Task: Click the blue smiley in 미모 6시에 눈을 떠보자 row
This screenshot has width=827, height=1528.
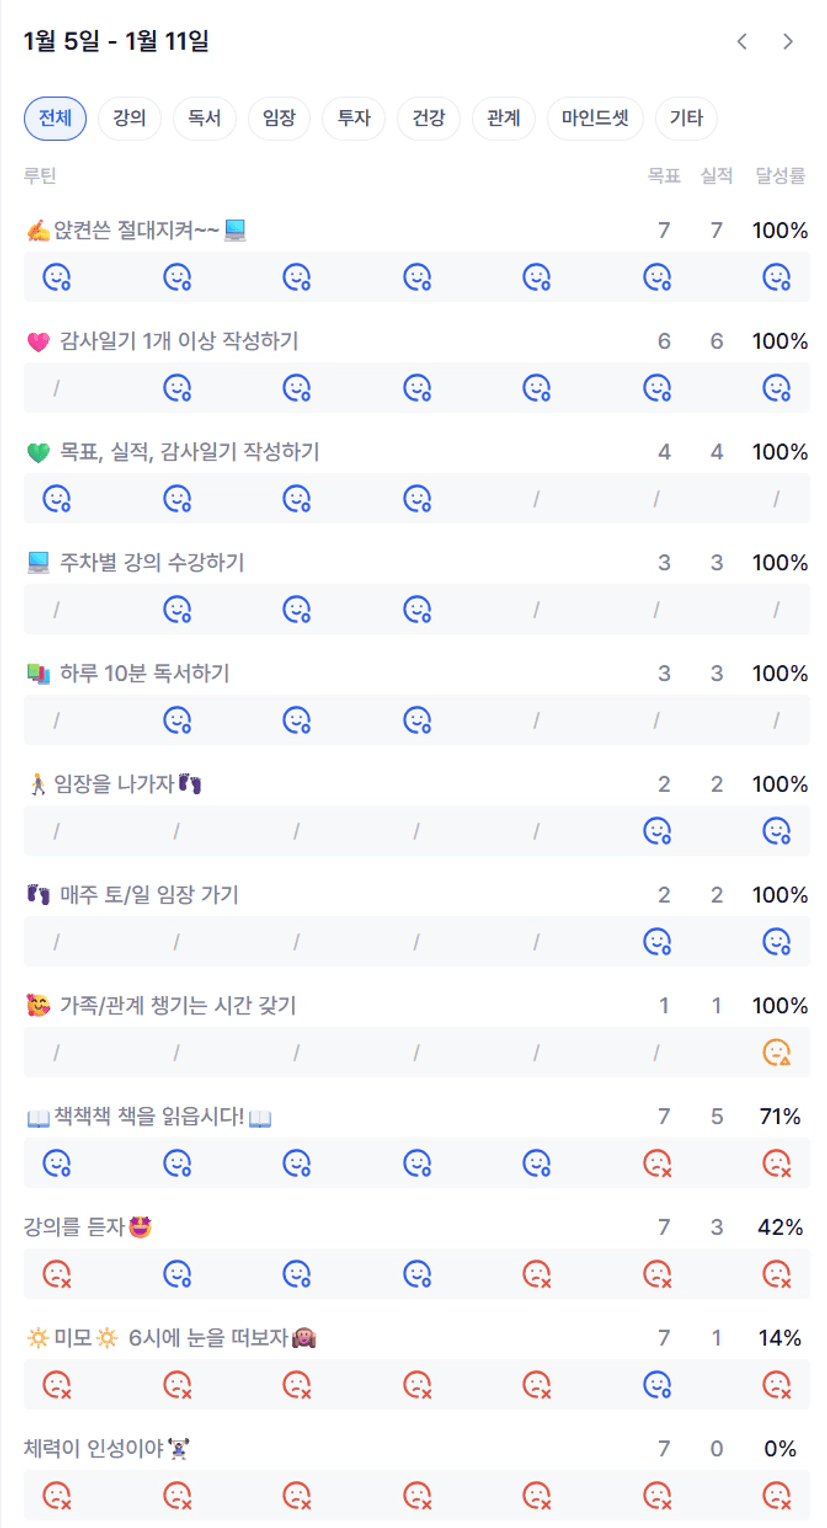Action: point(656,1385)
